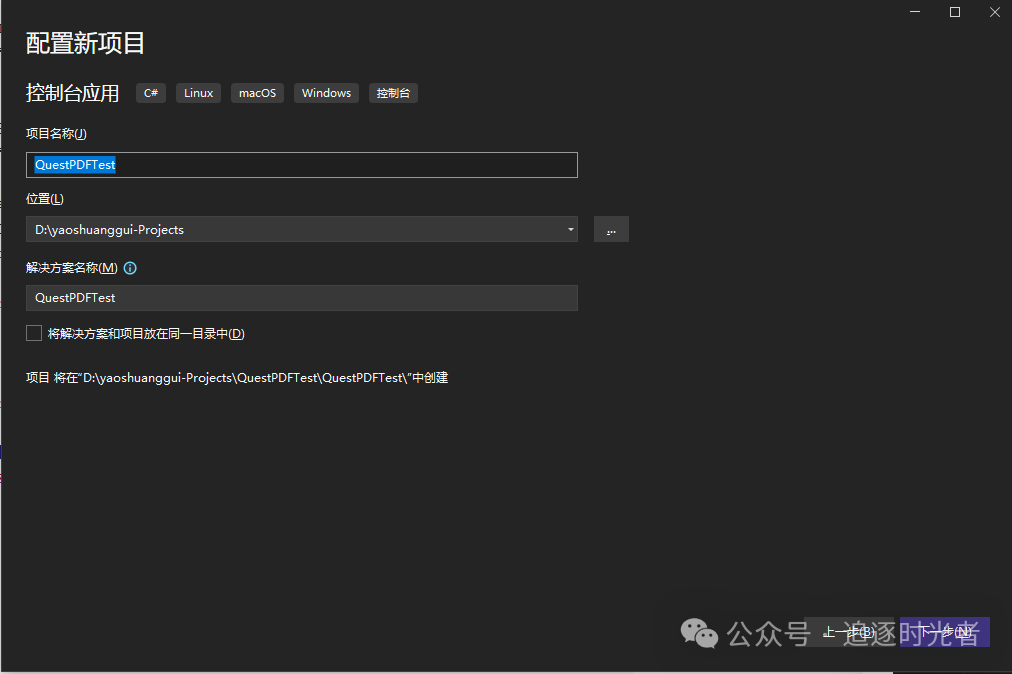
Task: Enable 将解决方案和项目放在同一目录中 checkbox
Action: 34,333
